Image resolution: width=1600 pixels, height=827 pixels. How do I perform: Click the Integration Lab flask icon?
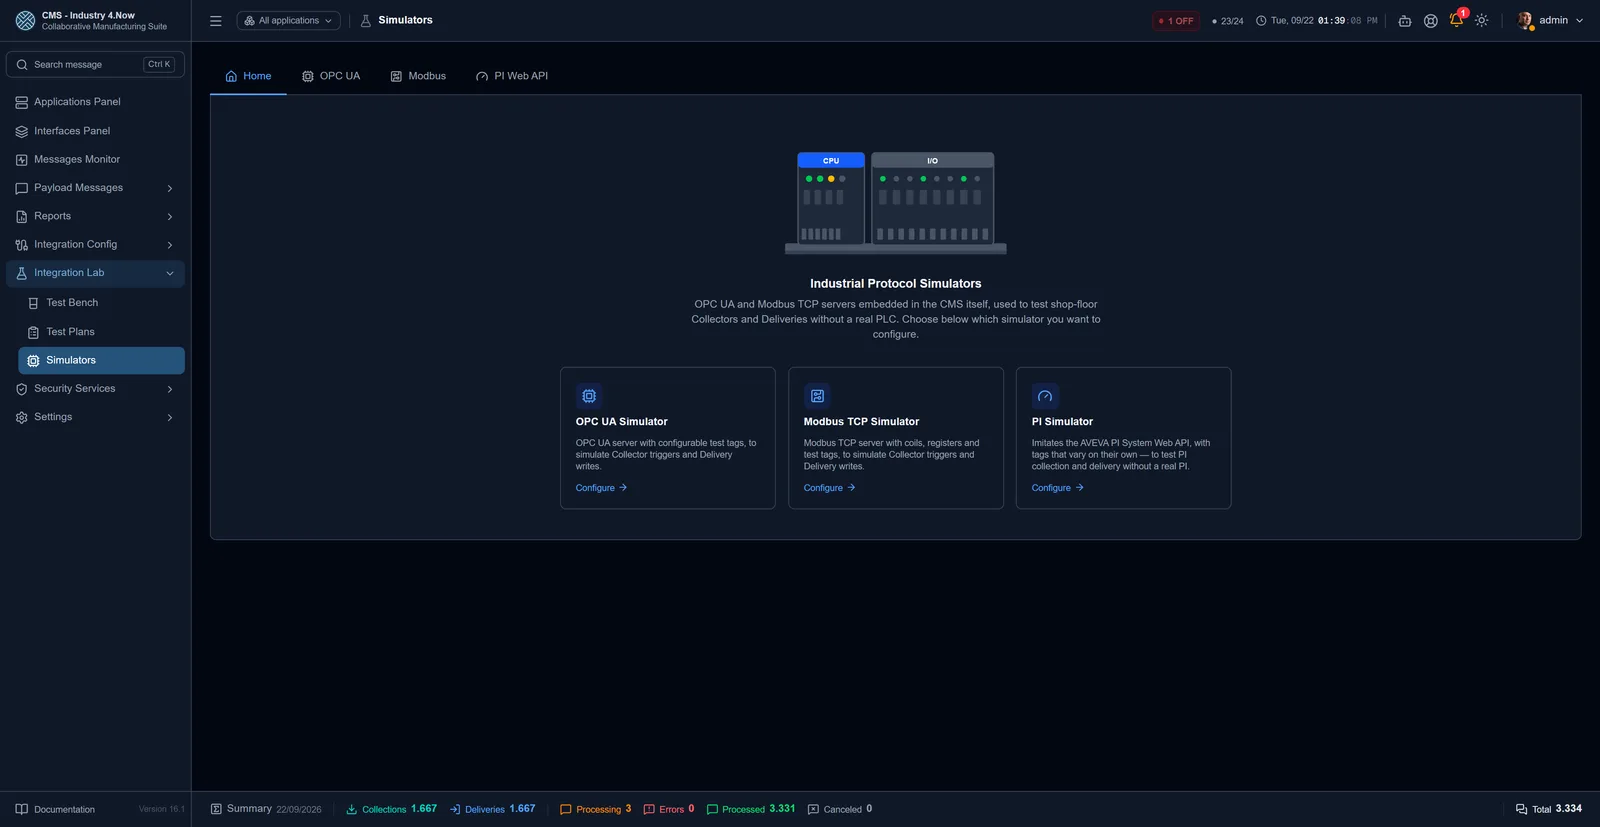click(22, 273)
